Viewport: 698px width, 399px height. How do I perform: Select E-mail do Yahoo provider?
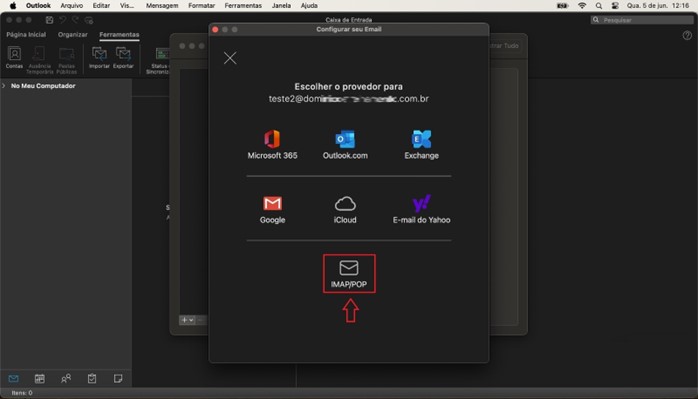pyautogui.click(x=421, y=209)
